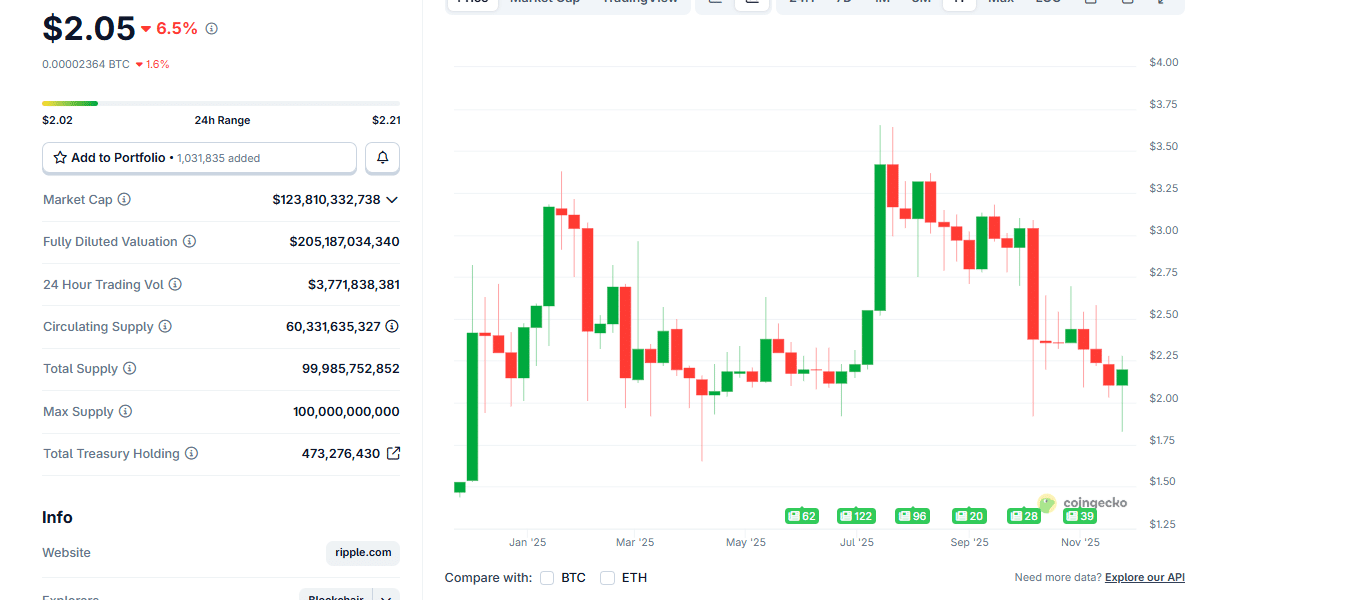Click the Total Treasury Holding info icon

coord(191,454)
